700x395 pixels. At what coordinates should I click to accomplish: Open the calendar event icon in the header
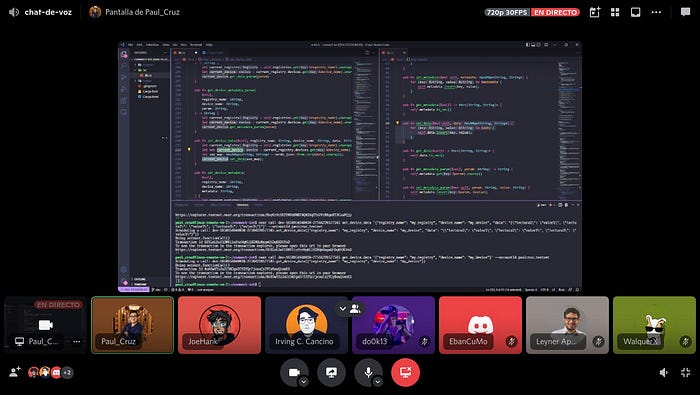(x=595, y=12)
